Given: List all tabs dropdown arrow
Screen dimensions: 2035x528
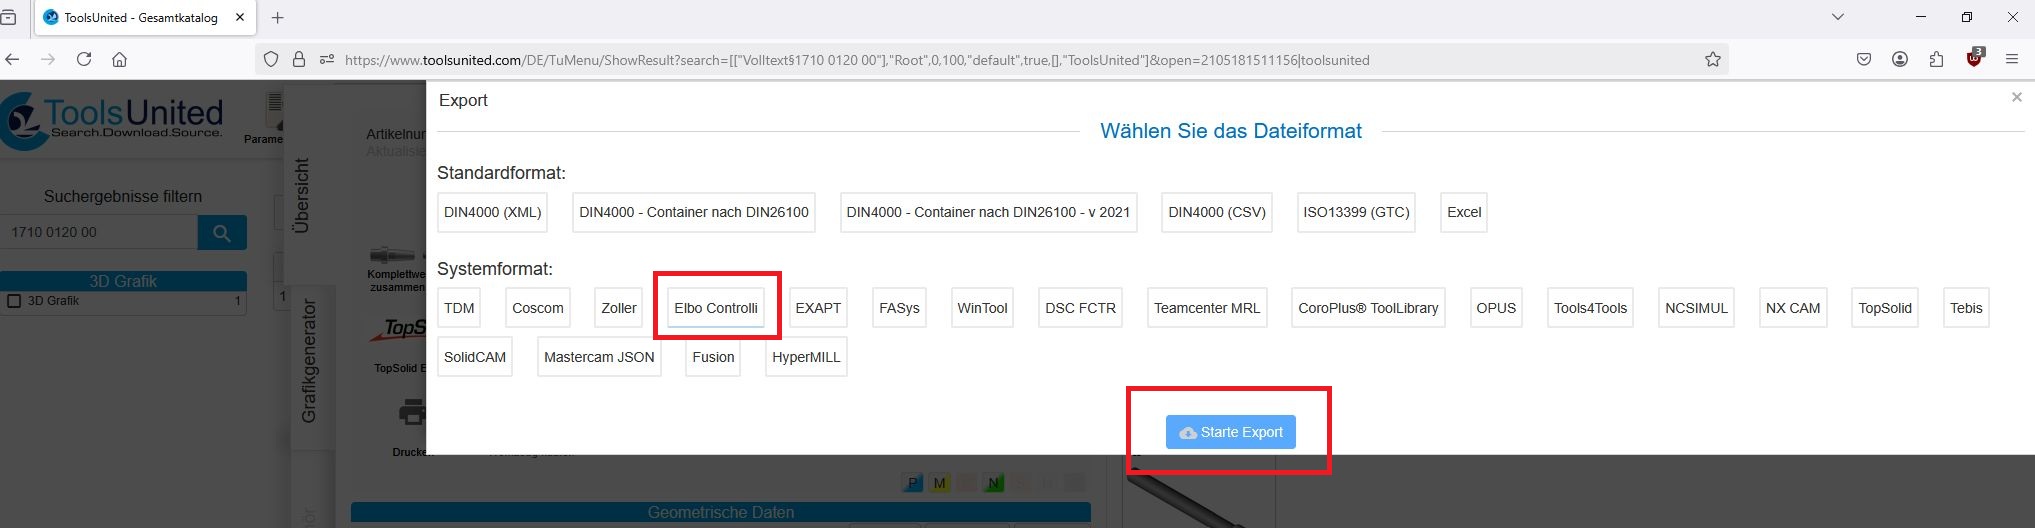Looking at the screenshot, I should 1838,17.
